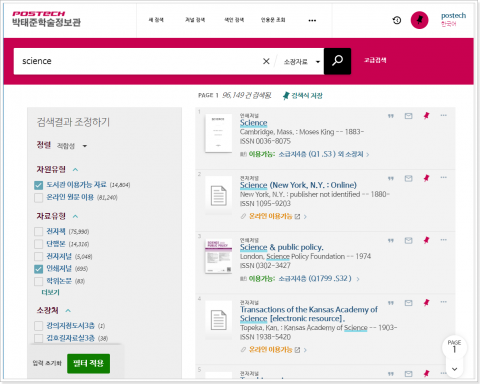
Task: Expand holdings arrow after 소급지4층 (Q1 .S3)
Action: 368,155
